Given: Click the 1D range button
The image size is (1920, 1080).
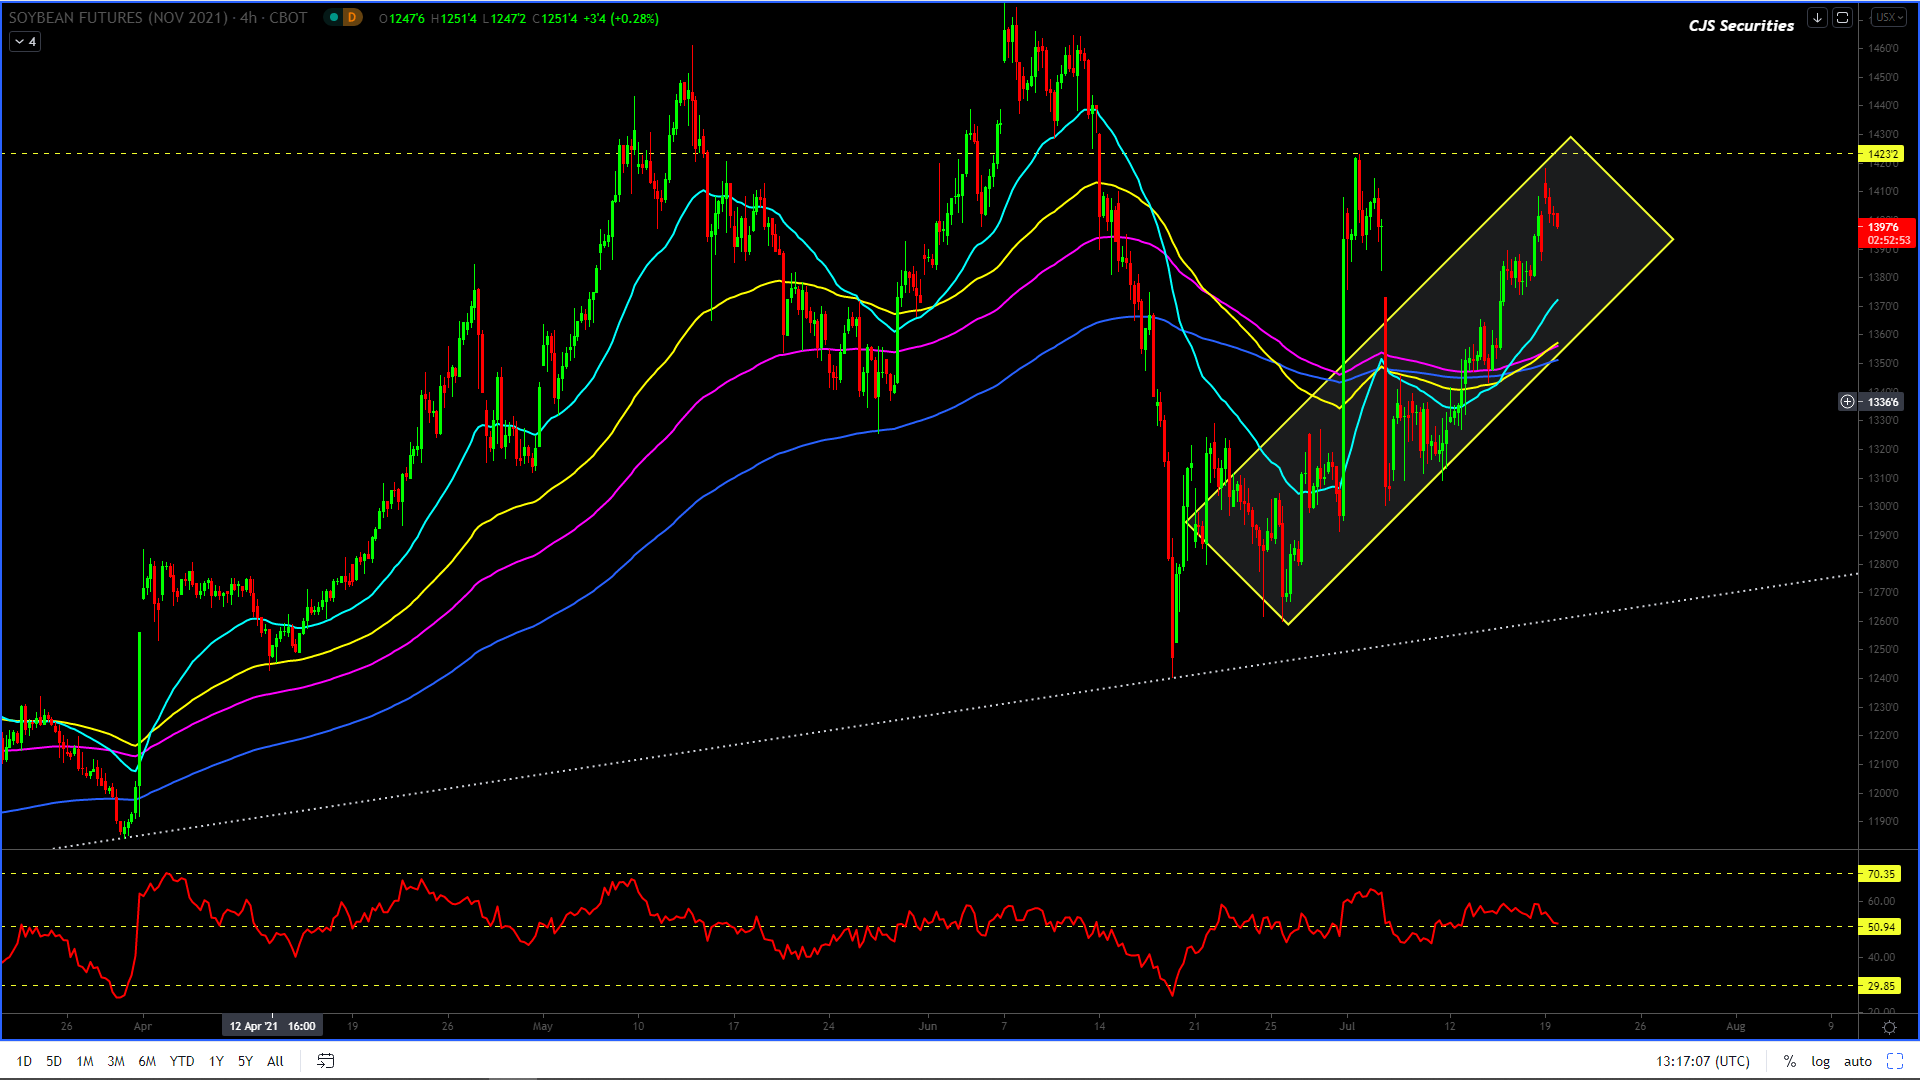Looking at the screenshot, I should click(x=24, y=1061).
